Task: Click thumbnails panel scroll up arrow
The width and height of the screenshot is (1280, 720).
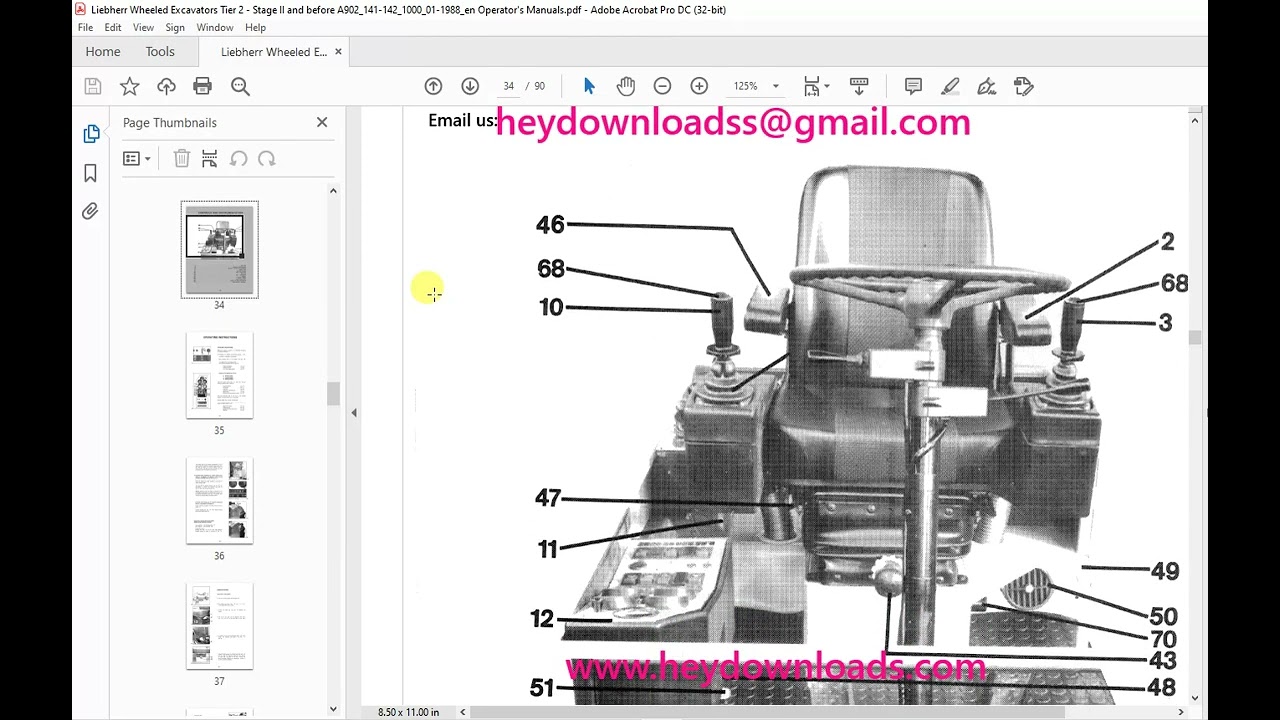Action: tap(333, 190)
